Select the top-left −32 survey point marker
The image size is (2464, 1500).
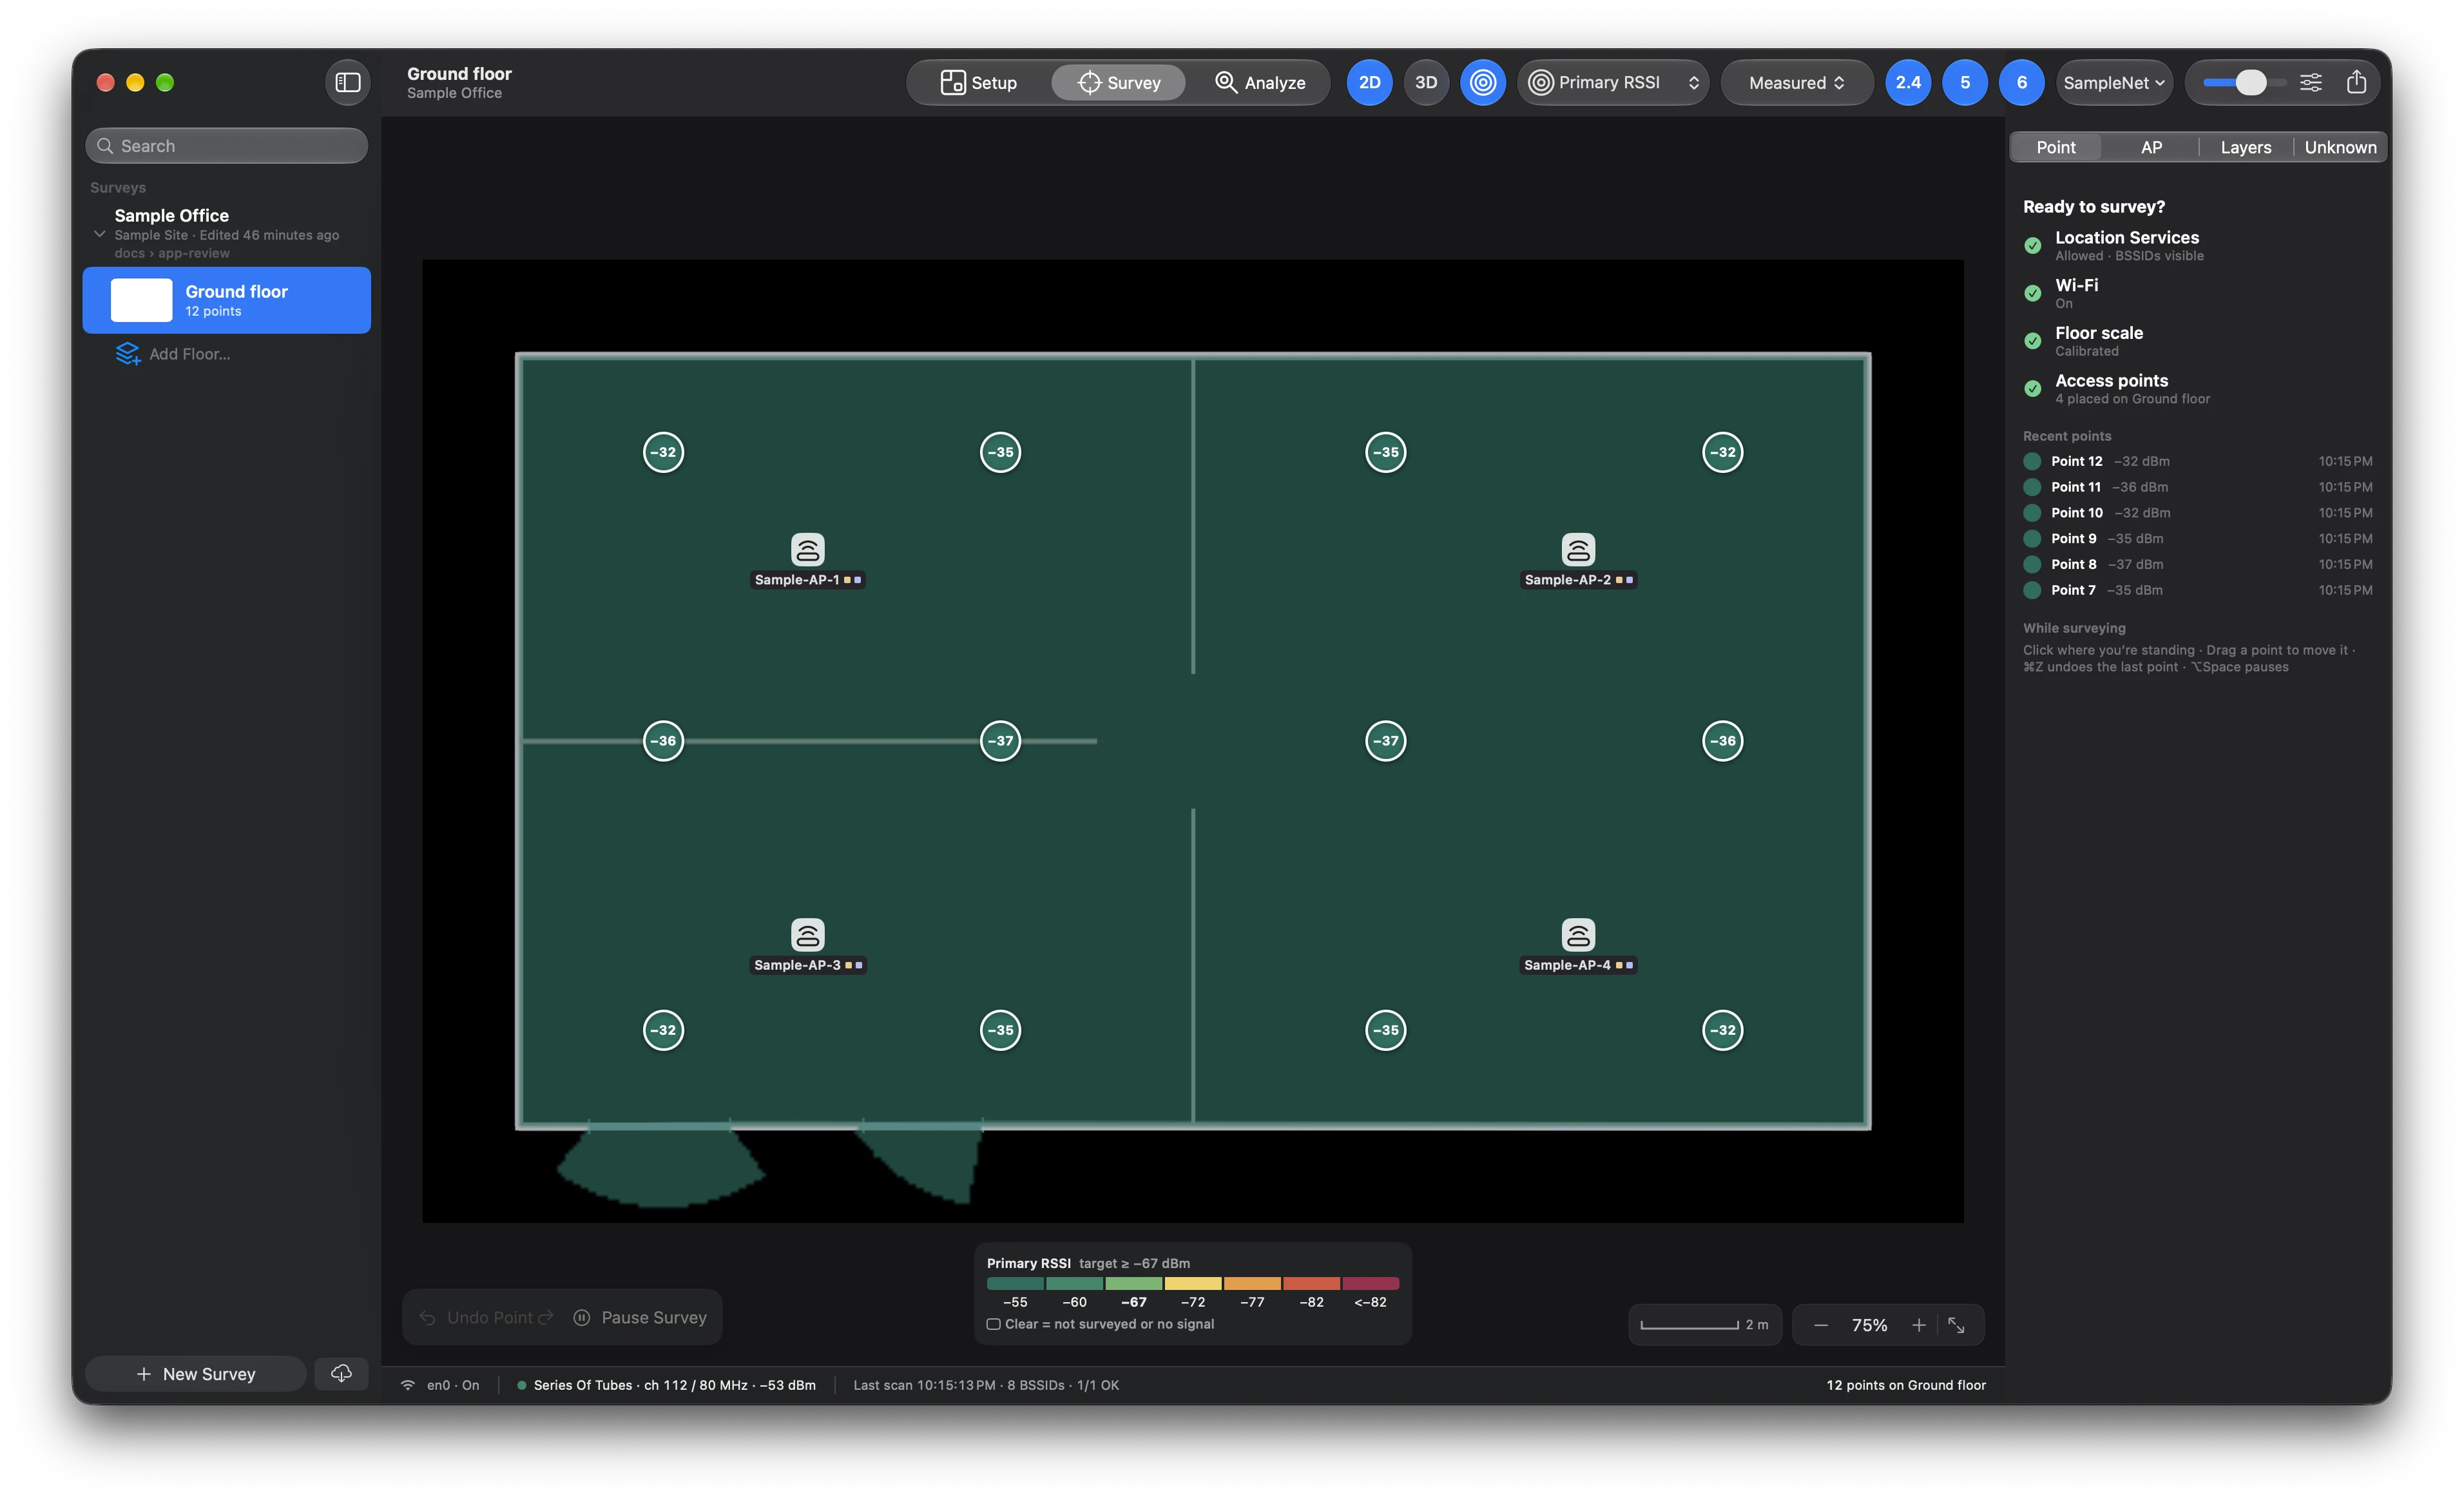(663, 452)
